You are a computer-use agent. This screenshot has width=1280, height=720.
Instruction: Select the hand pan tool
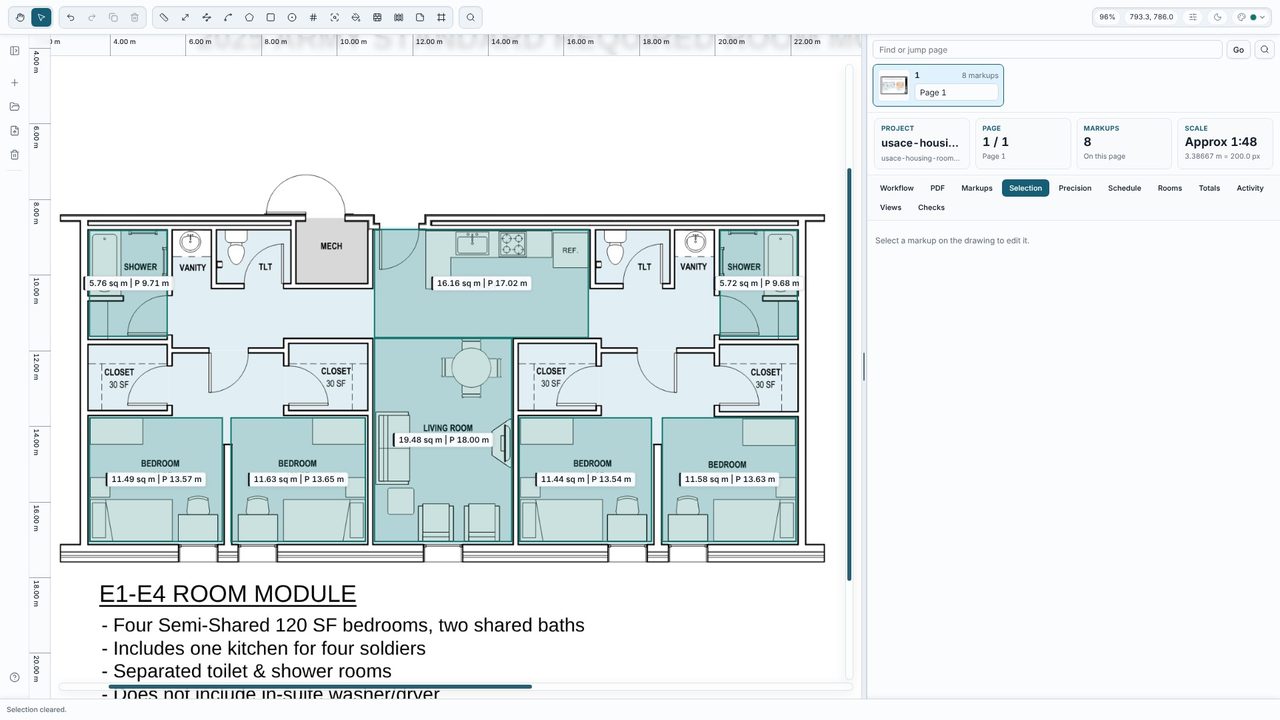tap(20, 17)
